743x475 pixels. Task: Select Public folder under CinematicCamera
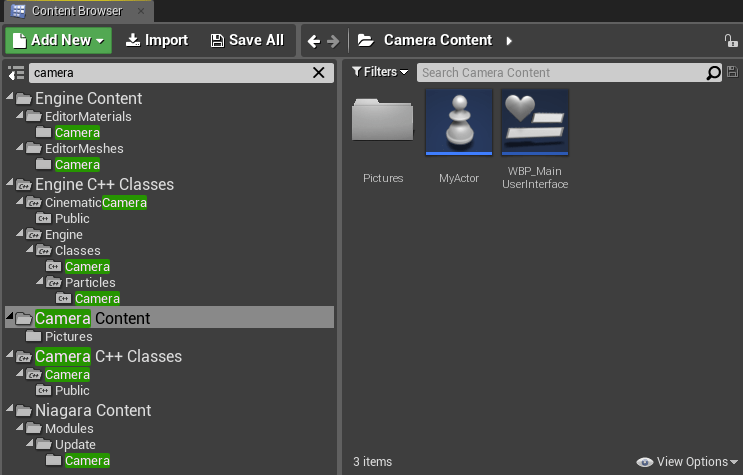(72, 219)
